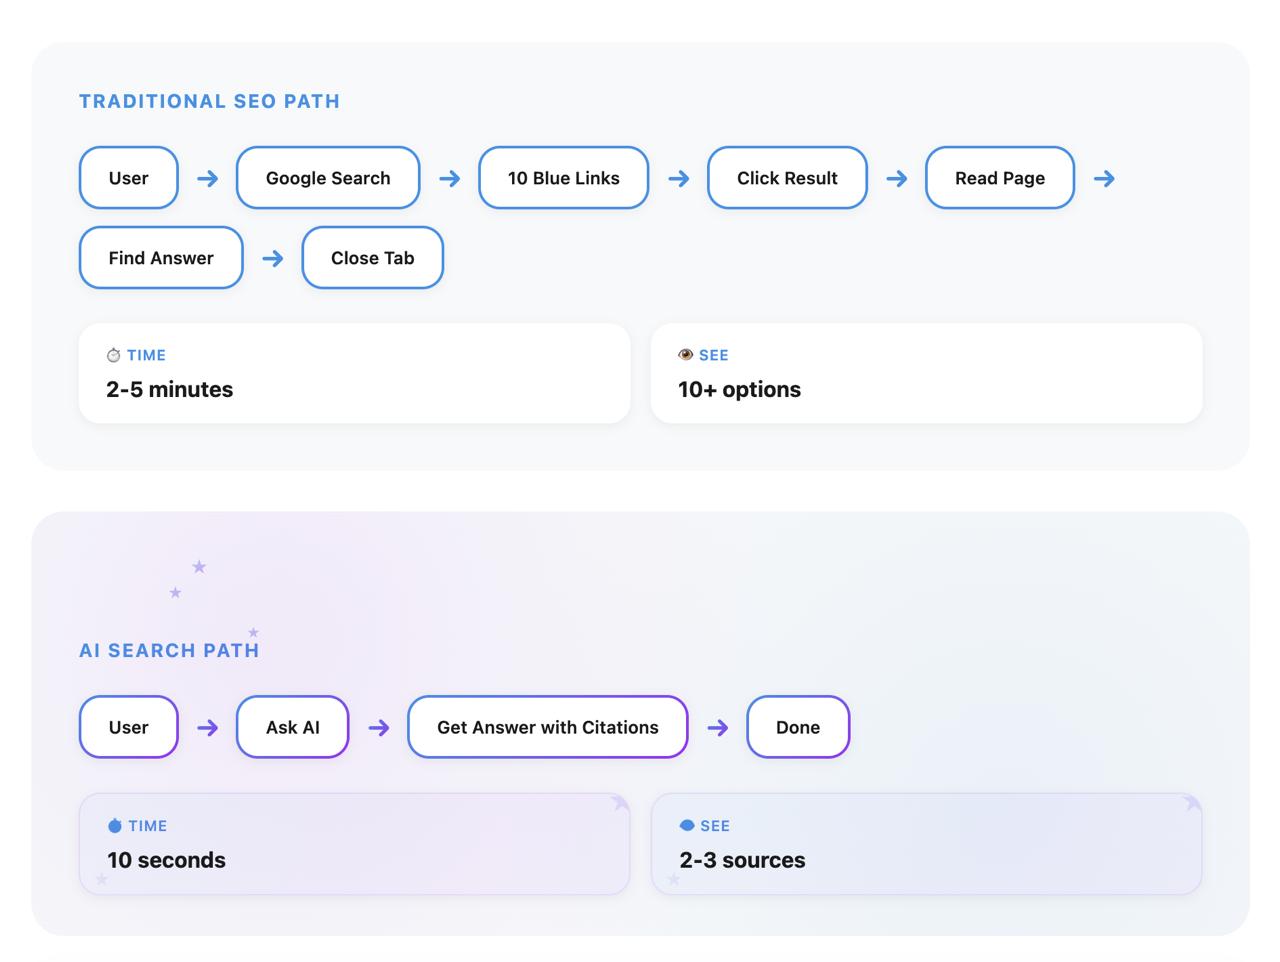Click the 'TIME' label above '2-5 minutes'
The width and height of the screenshot is (1280, 962).
pos(146,355)
